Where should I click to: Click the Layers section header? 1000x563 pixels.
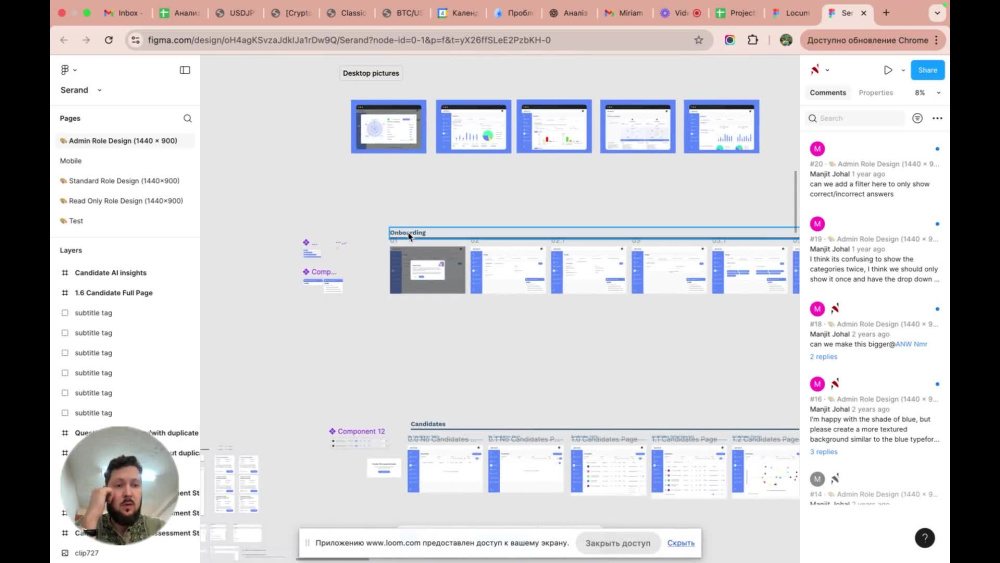pos(71,251)
